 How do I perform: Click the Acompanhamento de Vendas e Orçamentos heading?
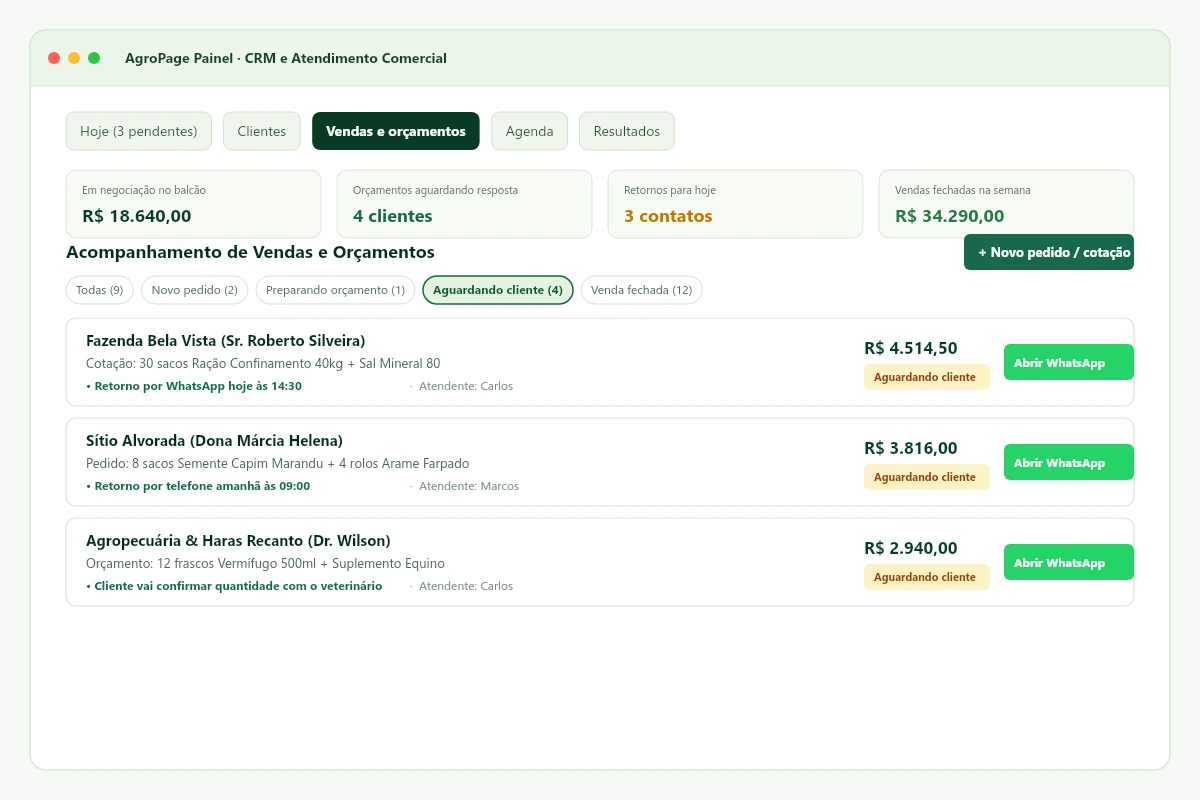click(x=250, y=252)
